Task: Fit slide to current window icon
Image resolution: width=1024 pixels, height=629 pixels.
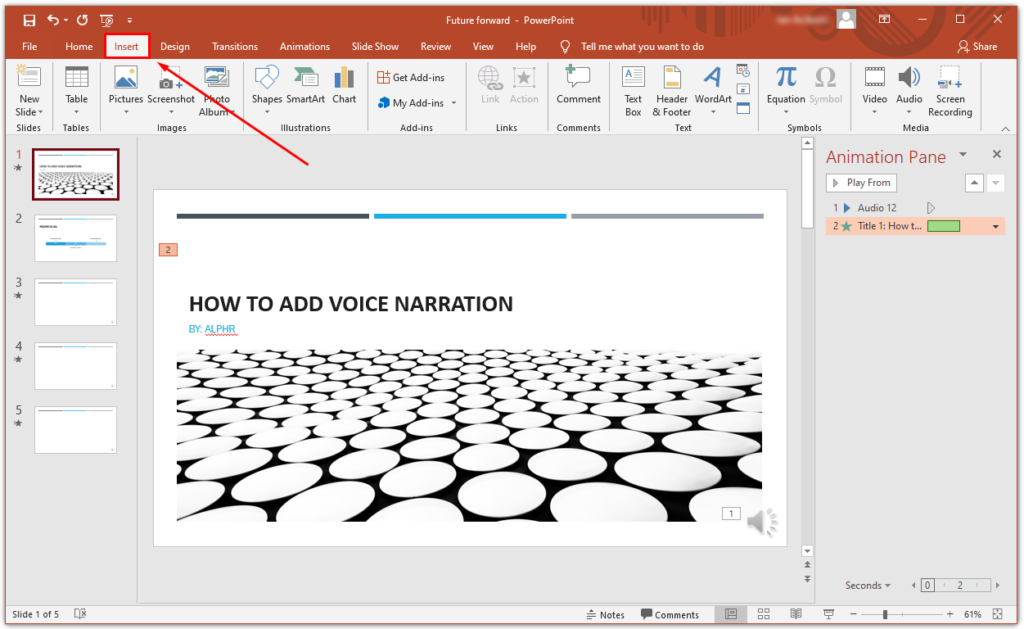Action: click(x=997, y=614)
